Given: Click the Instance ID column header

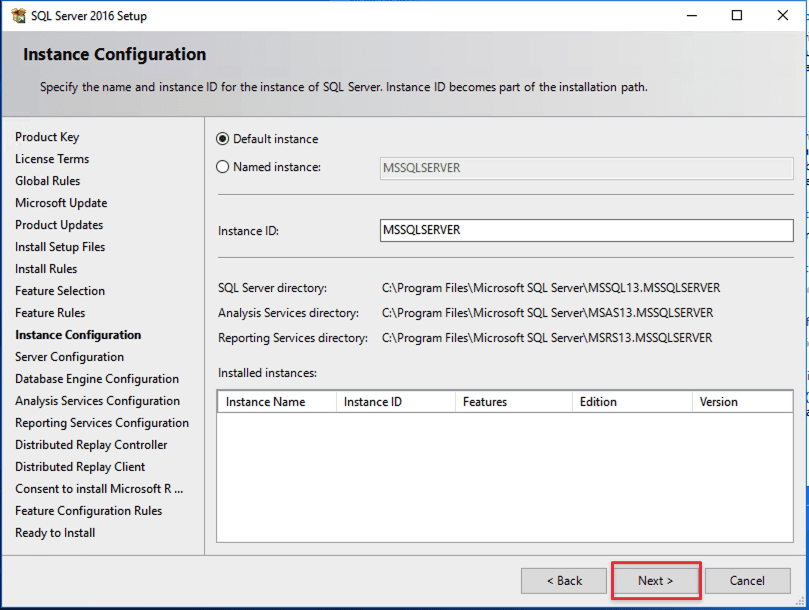Looking at the screenshot, I should pyautogui.click(x=394, y=402).
